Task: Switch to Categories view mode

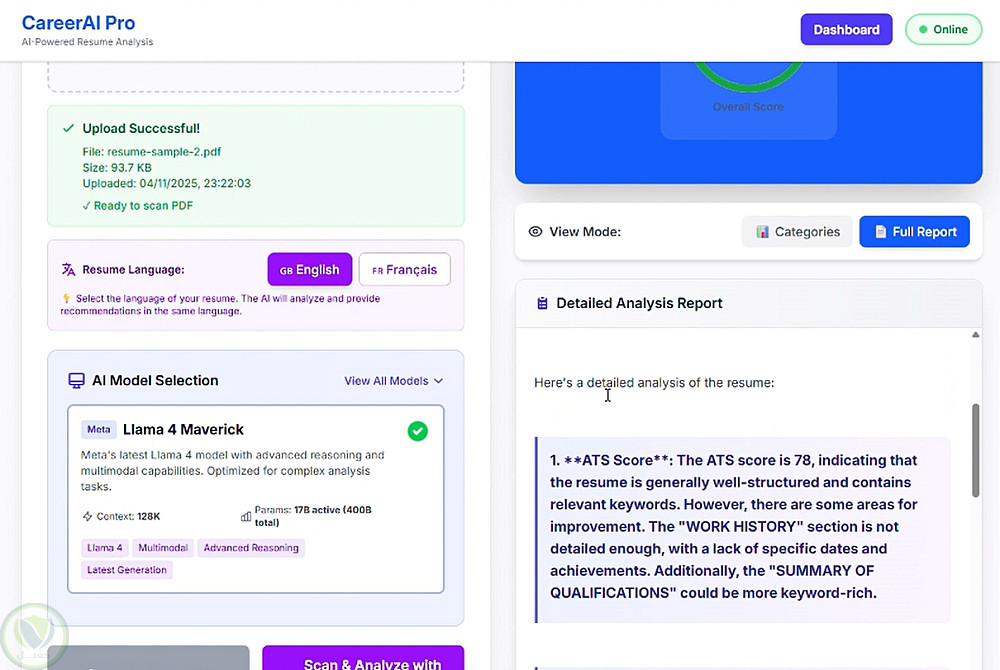Action: [797, 232]
